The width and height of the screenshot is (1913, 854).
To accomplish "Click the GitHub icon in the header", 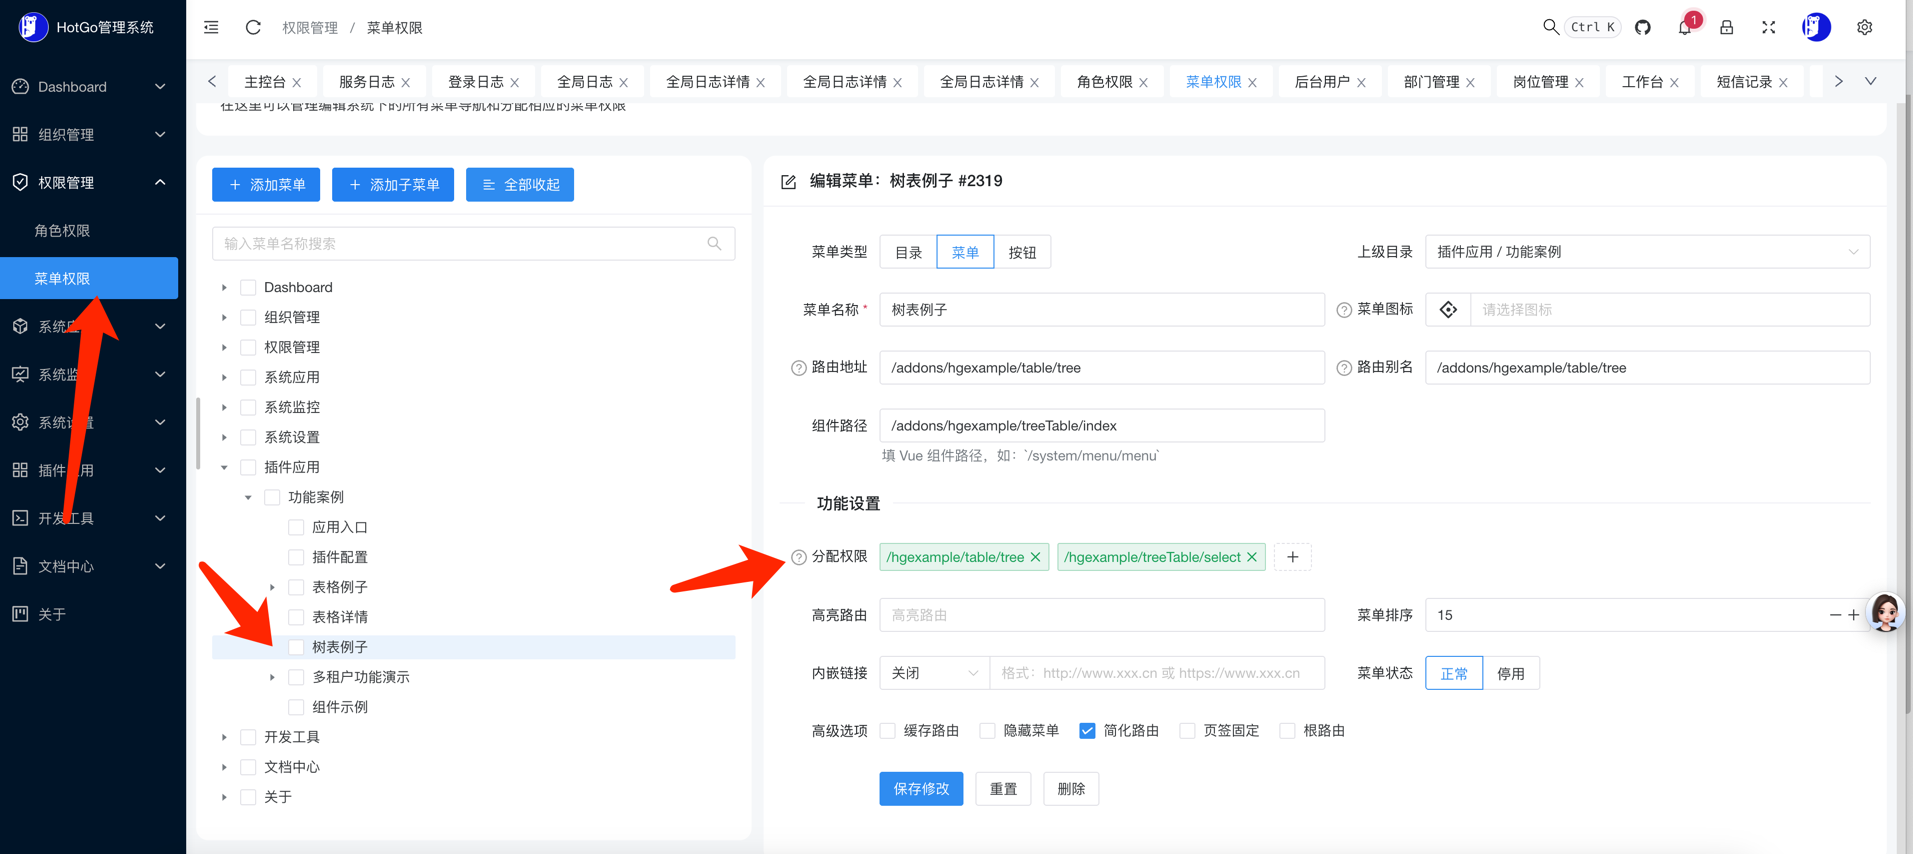I will (x=1642, y=27).
